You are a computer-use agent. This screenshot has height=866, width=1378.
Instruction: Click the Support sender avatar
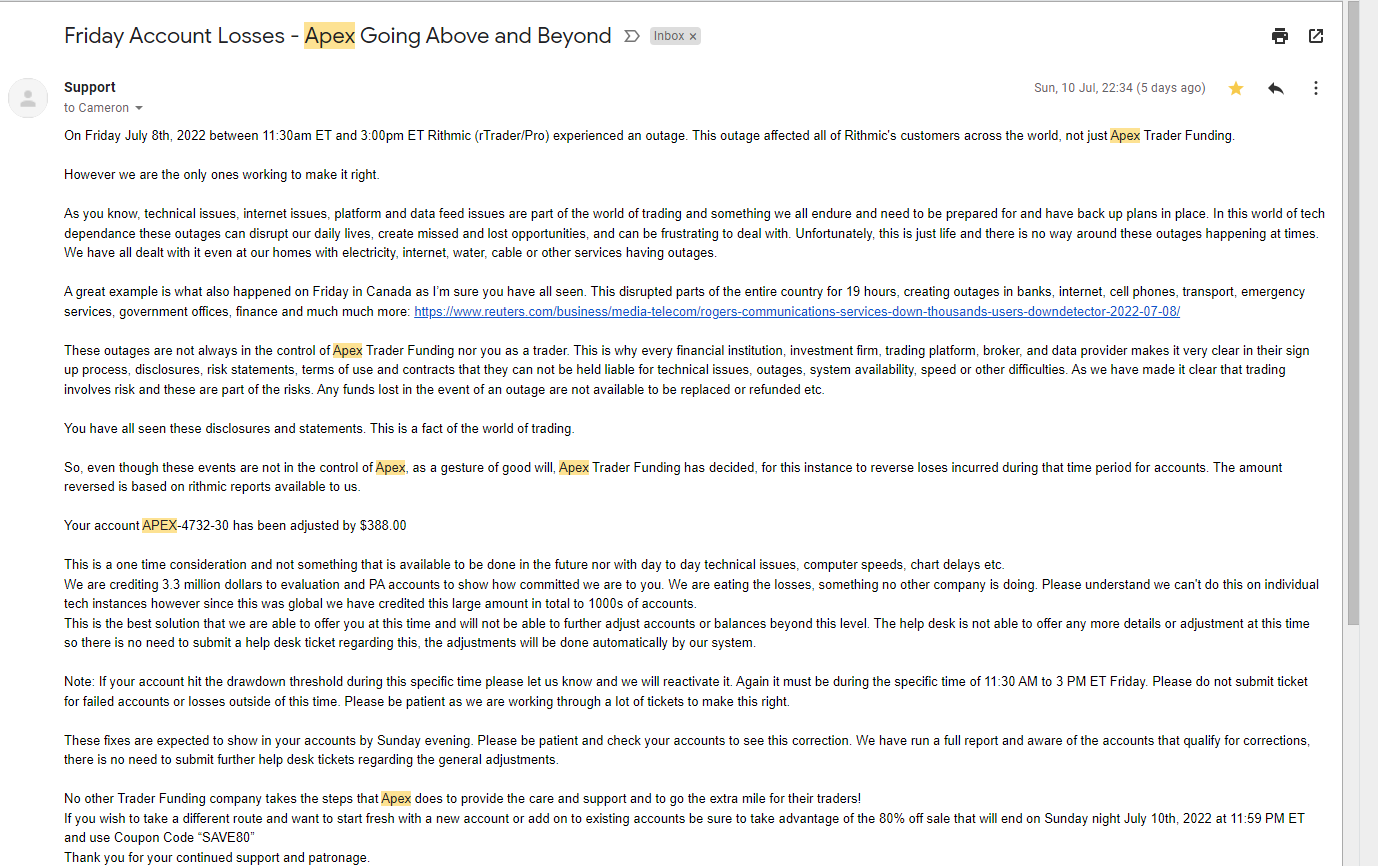click(x=28, y=98)
